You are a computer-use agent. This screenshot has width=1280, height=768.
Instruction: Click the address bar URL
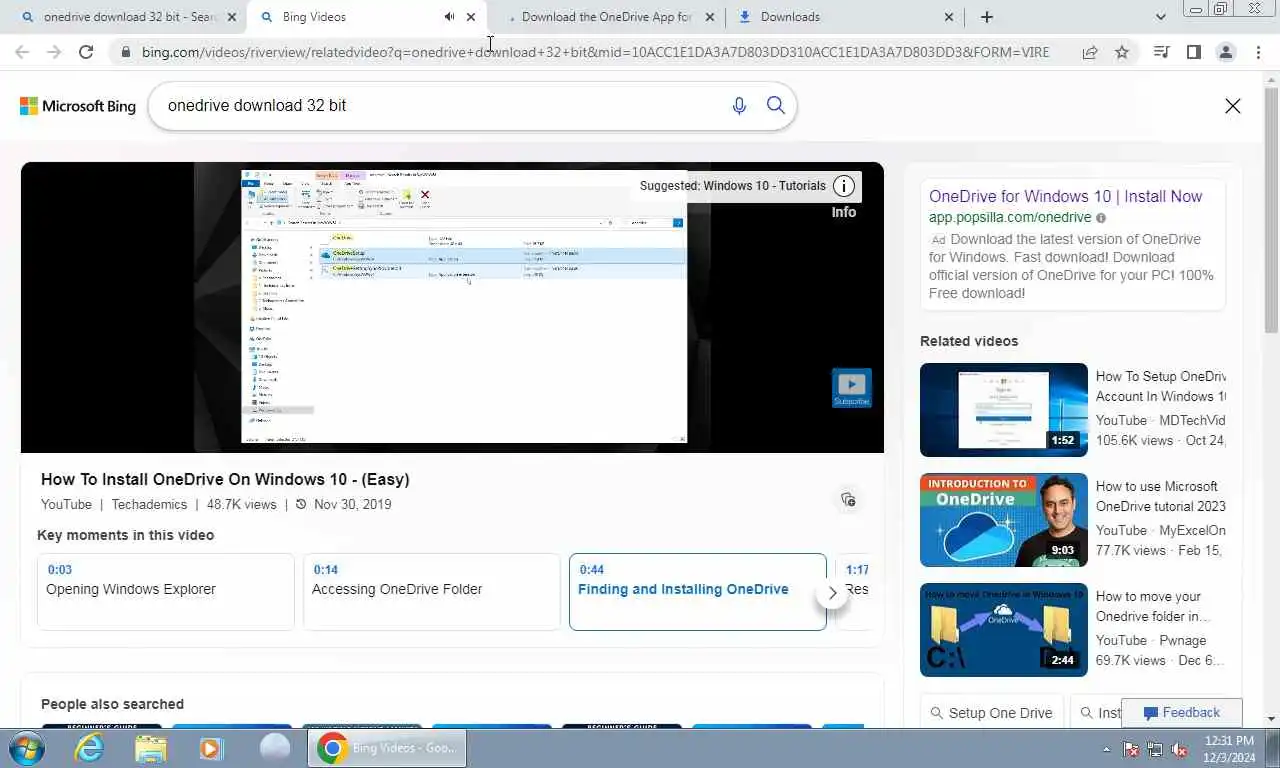pos(595,52)
